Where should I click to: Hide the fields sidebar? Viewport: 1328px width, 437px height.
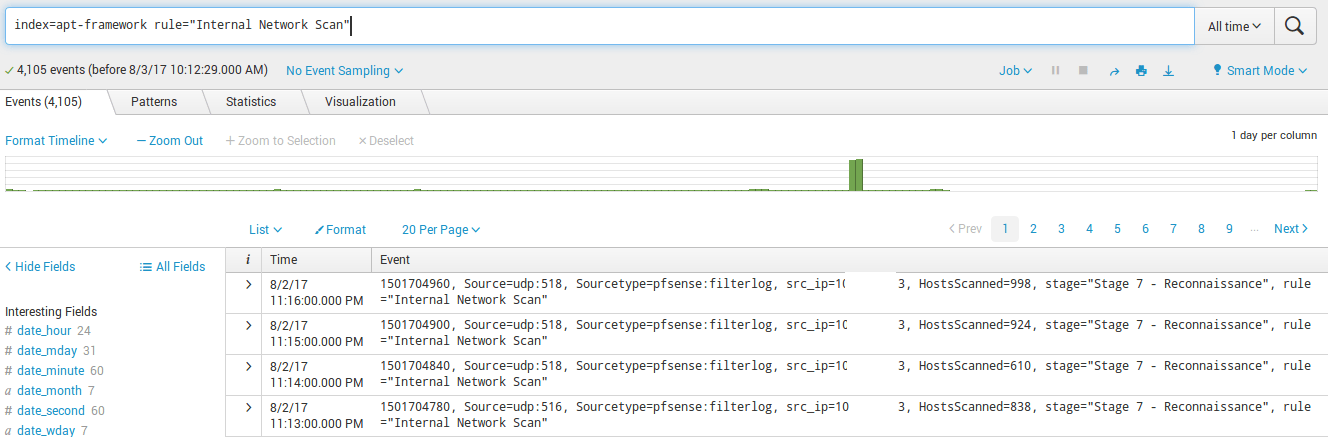pyautogui.click(x=40, y=267)
